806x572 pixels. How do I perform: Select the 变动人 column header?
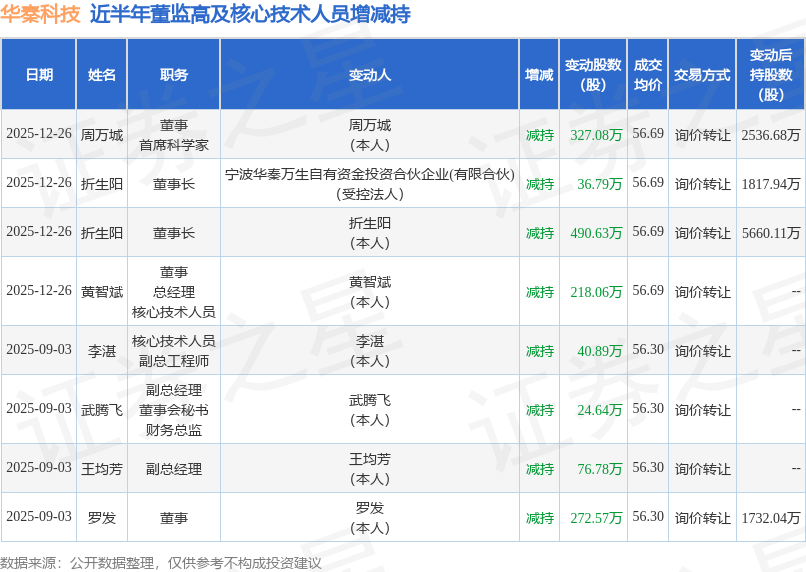(370, 75)
